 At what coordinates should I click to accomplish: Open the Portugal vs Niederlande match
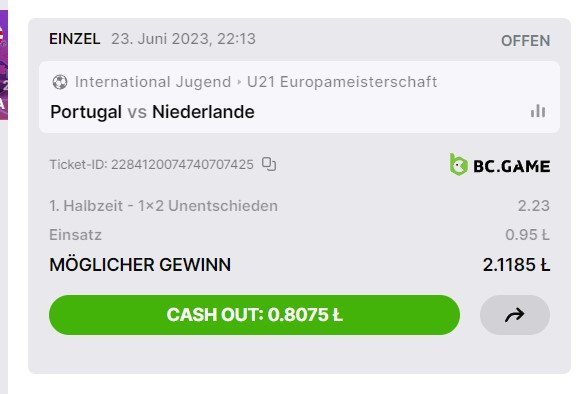152,112
